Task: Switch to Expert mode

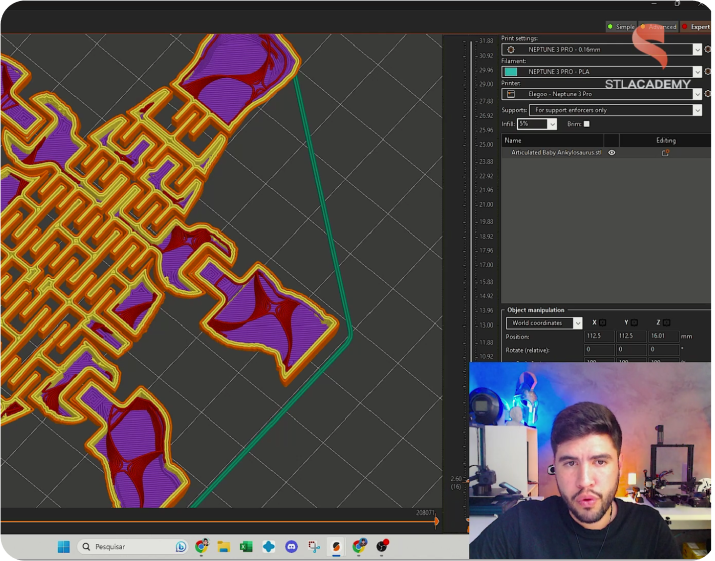Action: point(696,27)
